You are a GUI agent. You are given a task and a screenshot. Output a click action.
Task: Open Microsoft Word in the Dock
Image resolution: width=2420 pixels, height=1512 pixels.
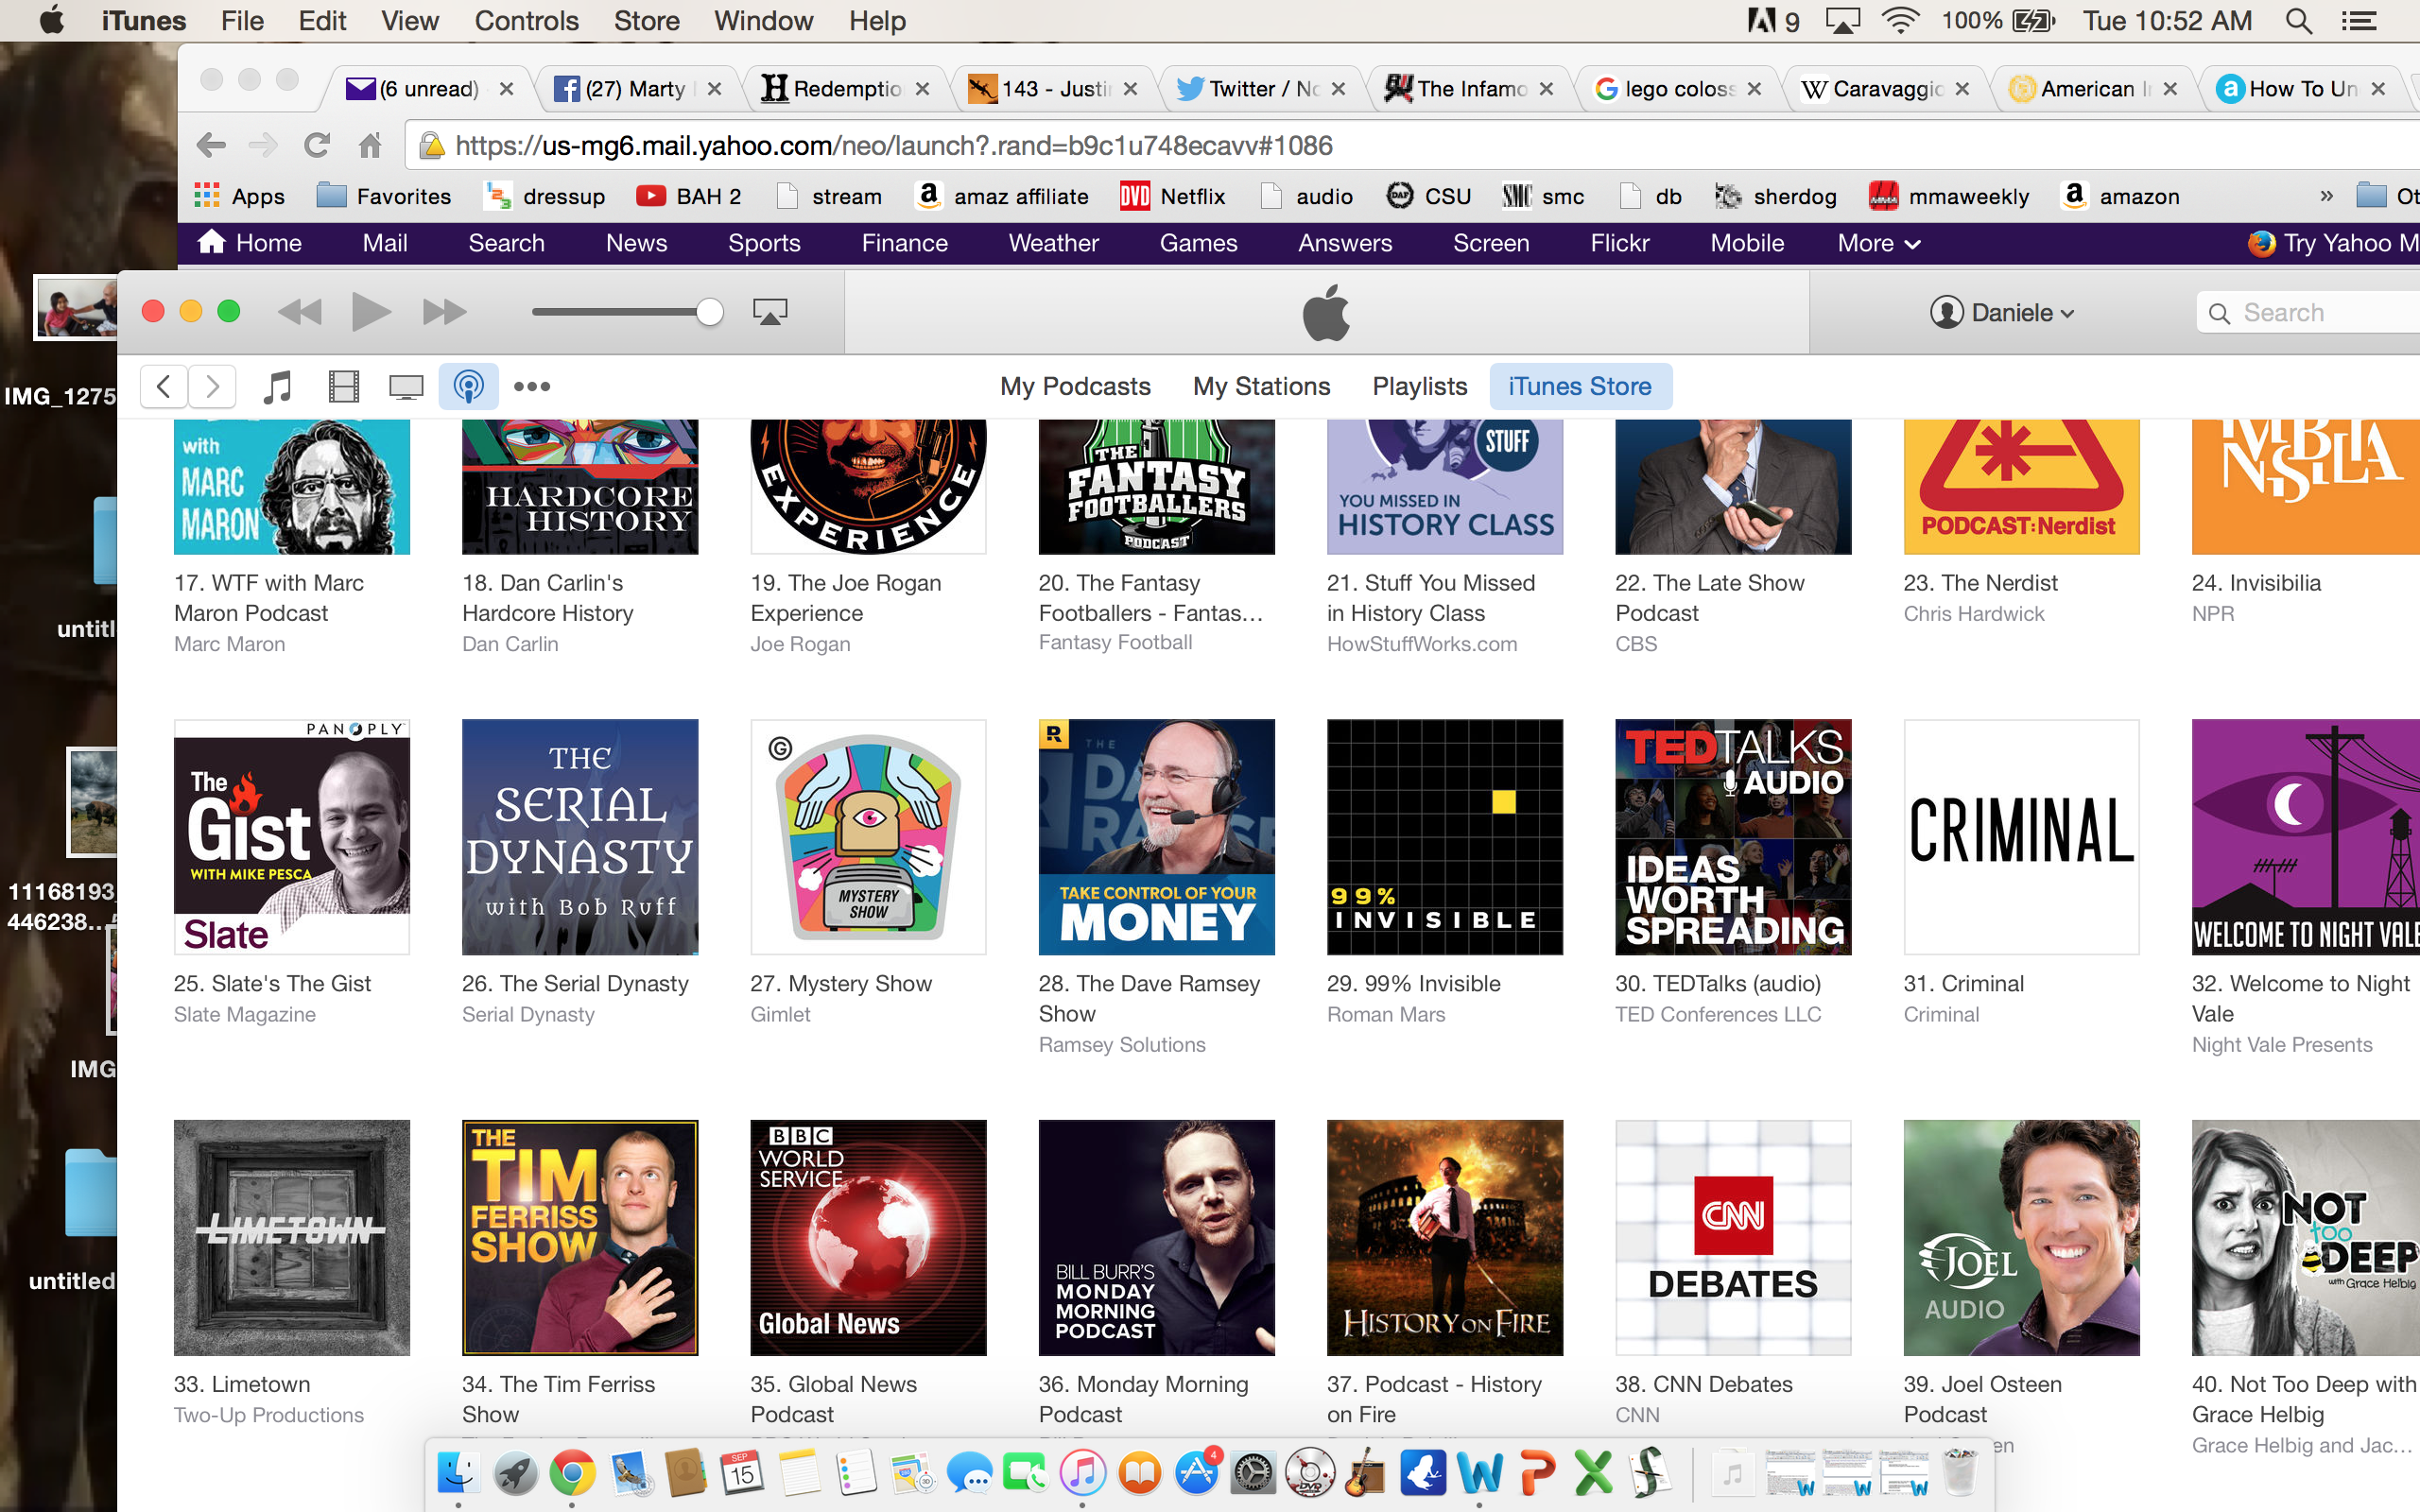(1480, 1473)
